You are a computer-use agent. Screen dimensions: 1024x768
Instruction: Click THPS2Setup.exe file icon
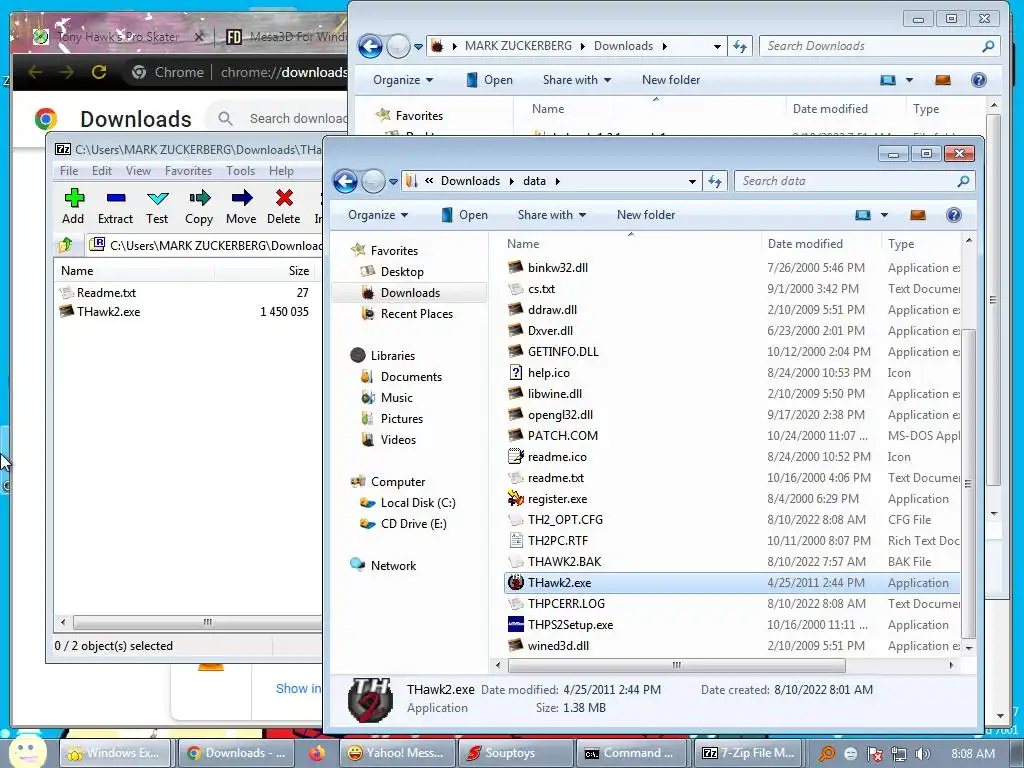point(515,624)
